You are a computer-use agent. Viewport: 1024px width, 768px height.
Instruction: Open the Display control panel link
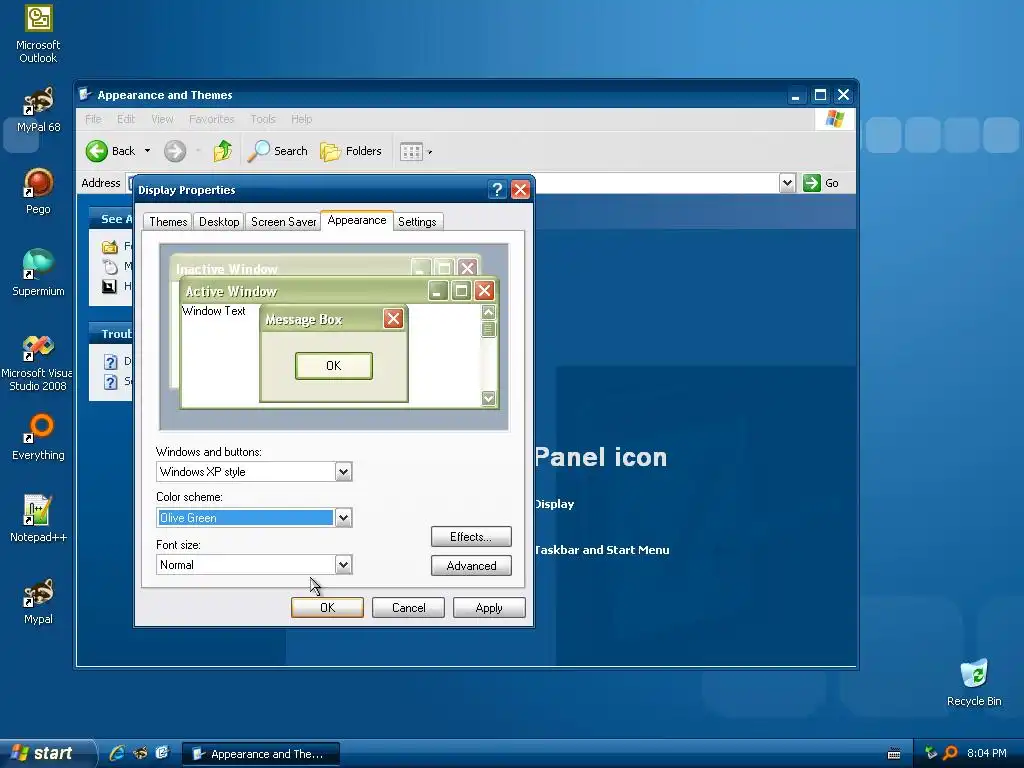(554, 504)
